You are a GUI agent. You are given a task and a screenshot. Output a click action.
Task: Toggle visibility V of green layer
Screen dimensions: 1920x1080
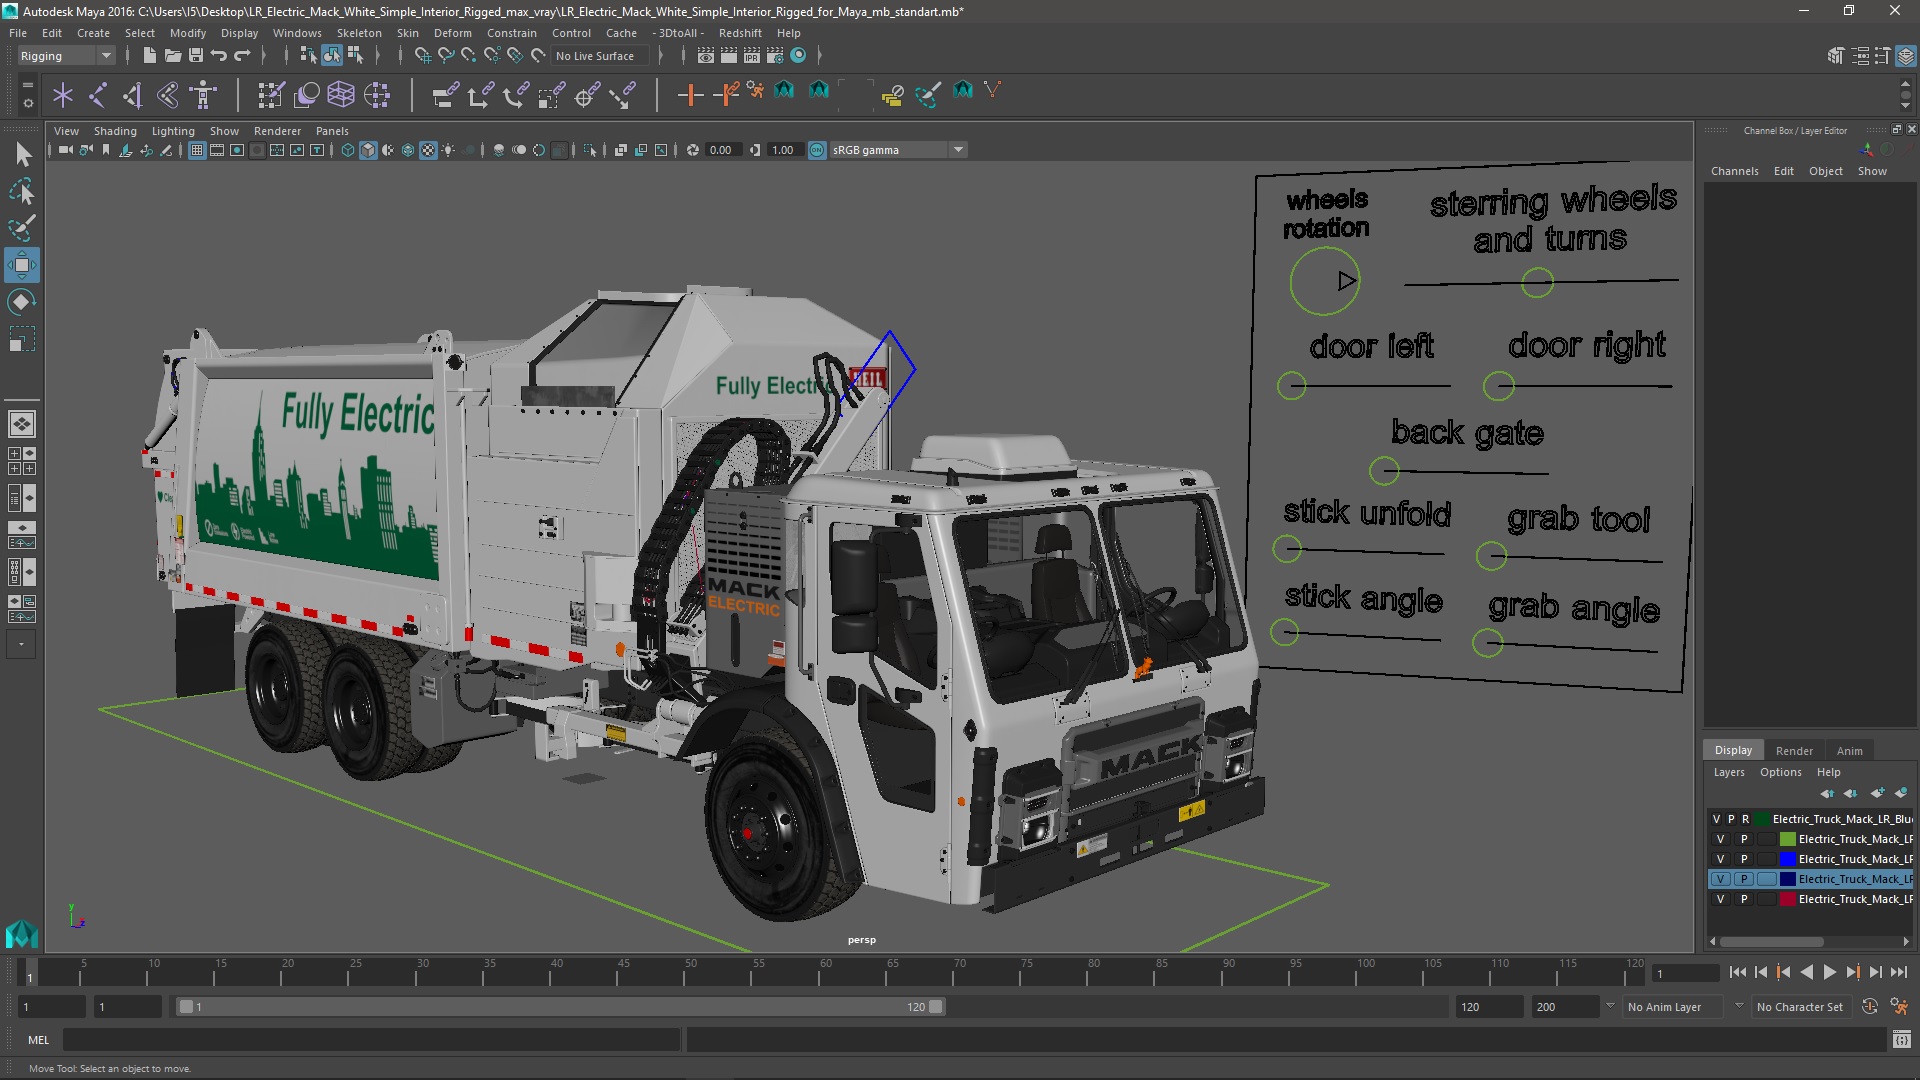[x=1720, y=839]
